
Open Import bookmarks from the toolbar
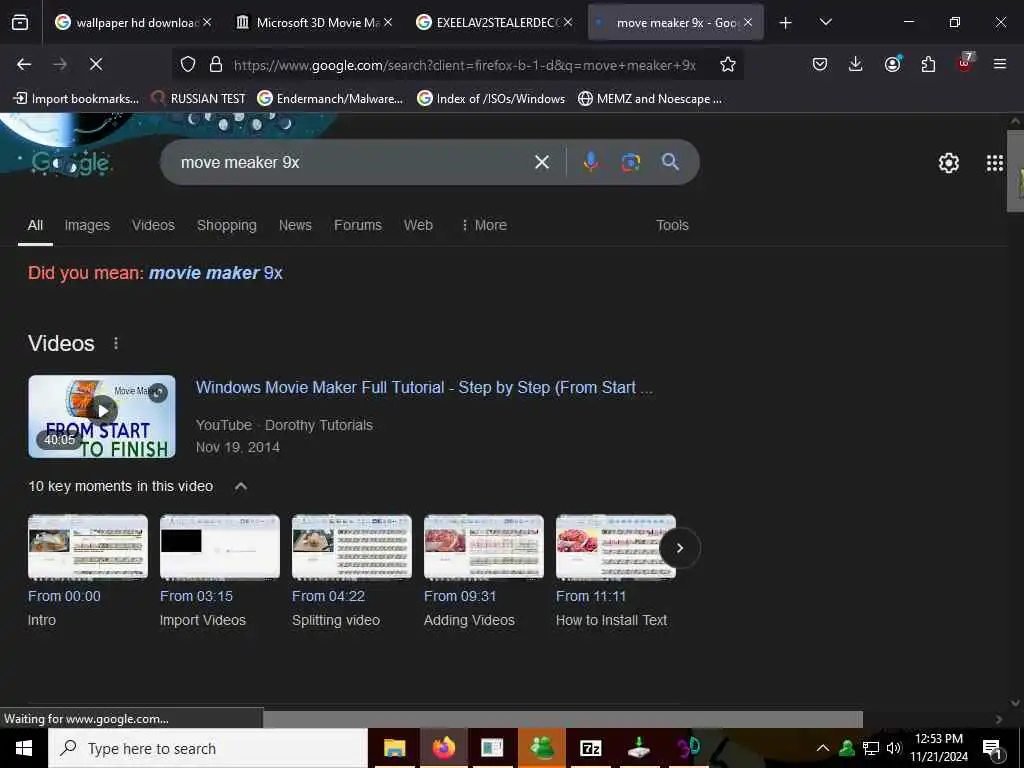[76, 99]
